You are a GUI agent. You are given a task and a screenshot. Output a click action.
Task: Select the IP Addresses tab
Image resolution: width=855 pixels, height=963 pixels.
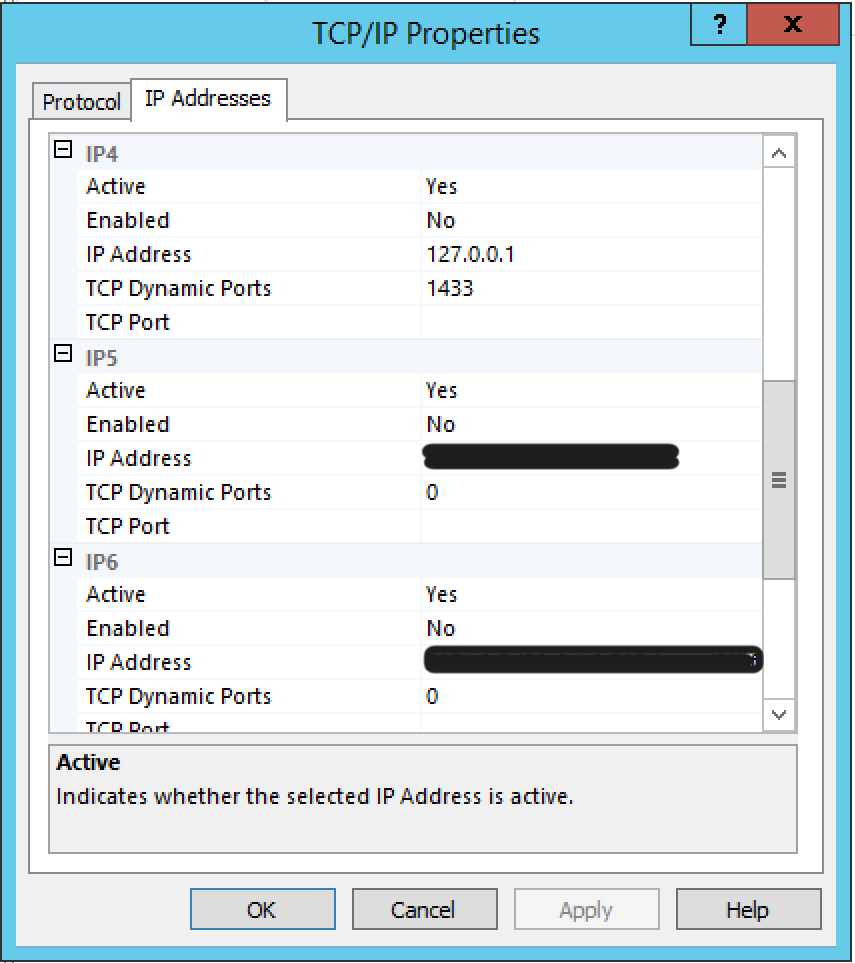point(208,99)
